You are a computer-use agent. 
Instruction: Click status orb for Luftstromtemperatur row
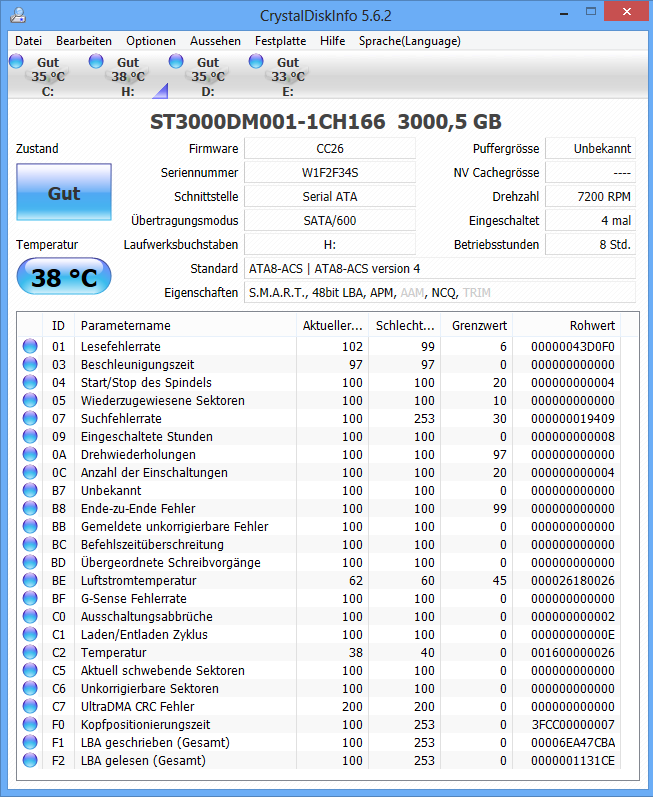(x=30, y=580)
